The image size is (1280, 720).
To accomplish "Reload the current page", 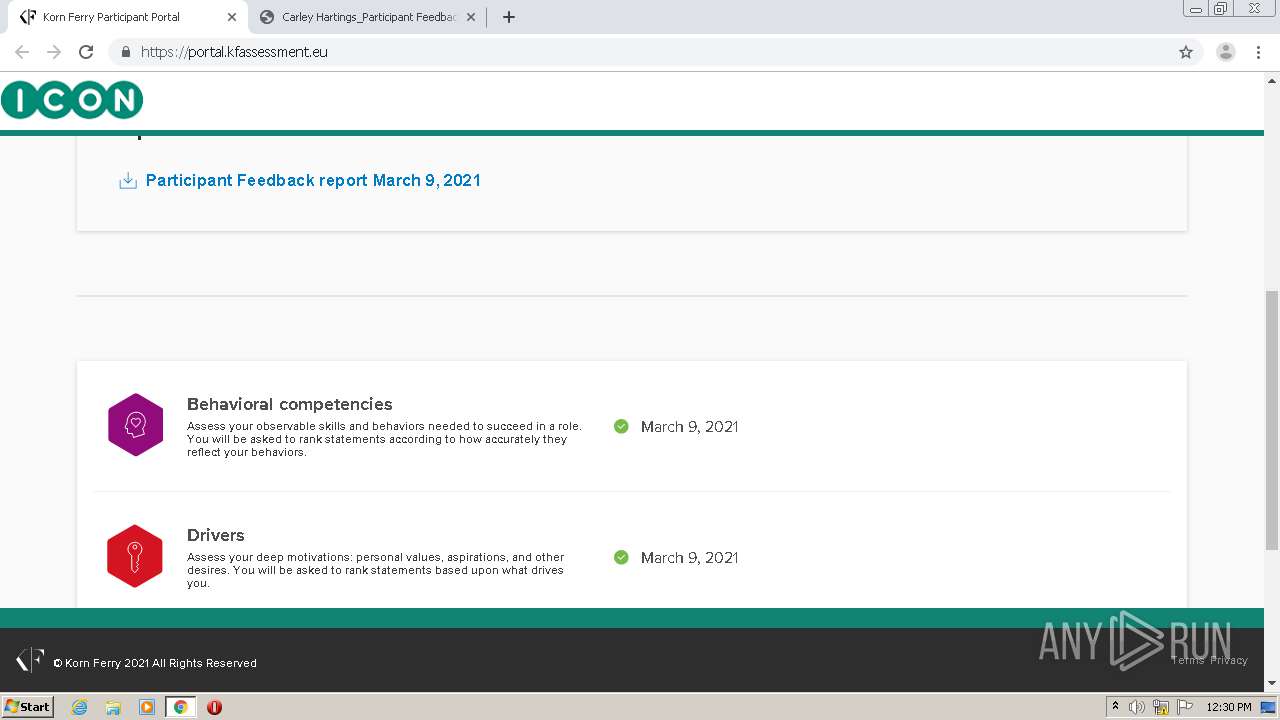I will click(x=86, y=52).
